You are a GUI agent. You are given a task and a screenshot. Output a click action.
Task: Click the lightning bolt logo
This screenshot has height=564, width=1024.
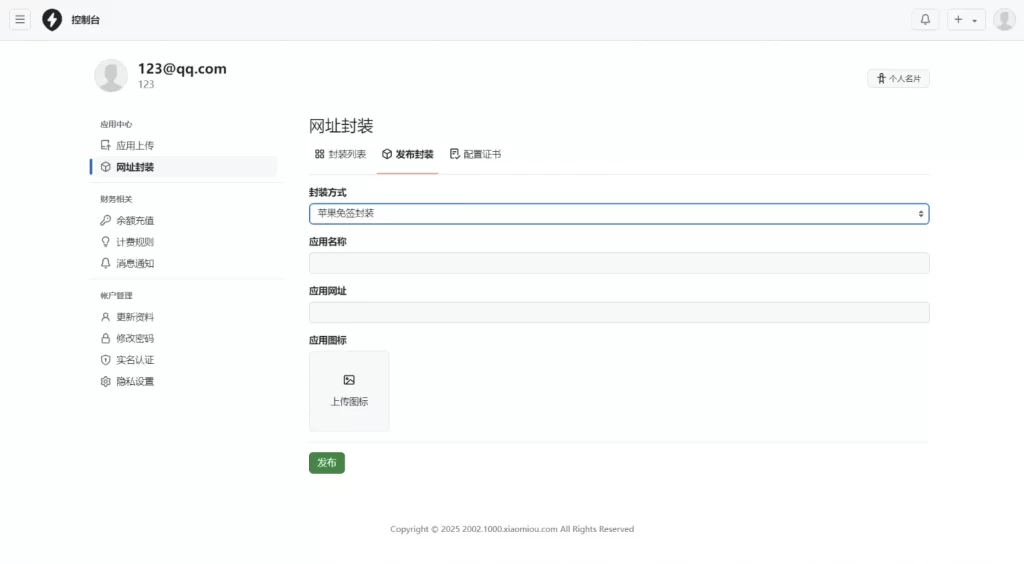tap(52, 20)
